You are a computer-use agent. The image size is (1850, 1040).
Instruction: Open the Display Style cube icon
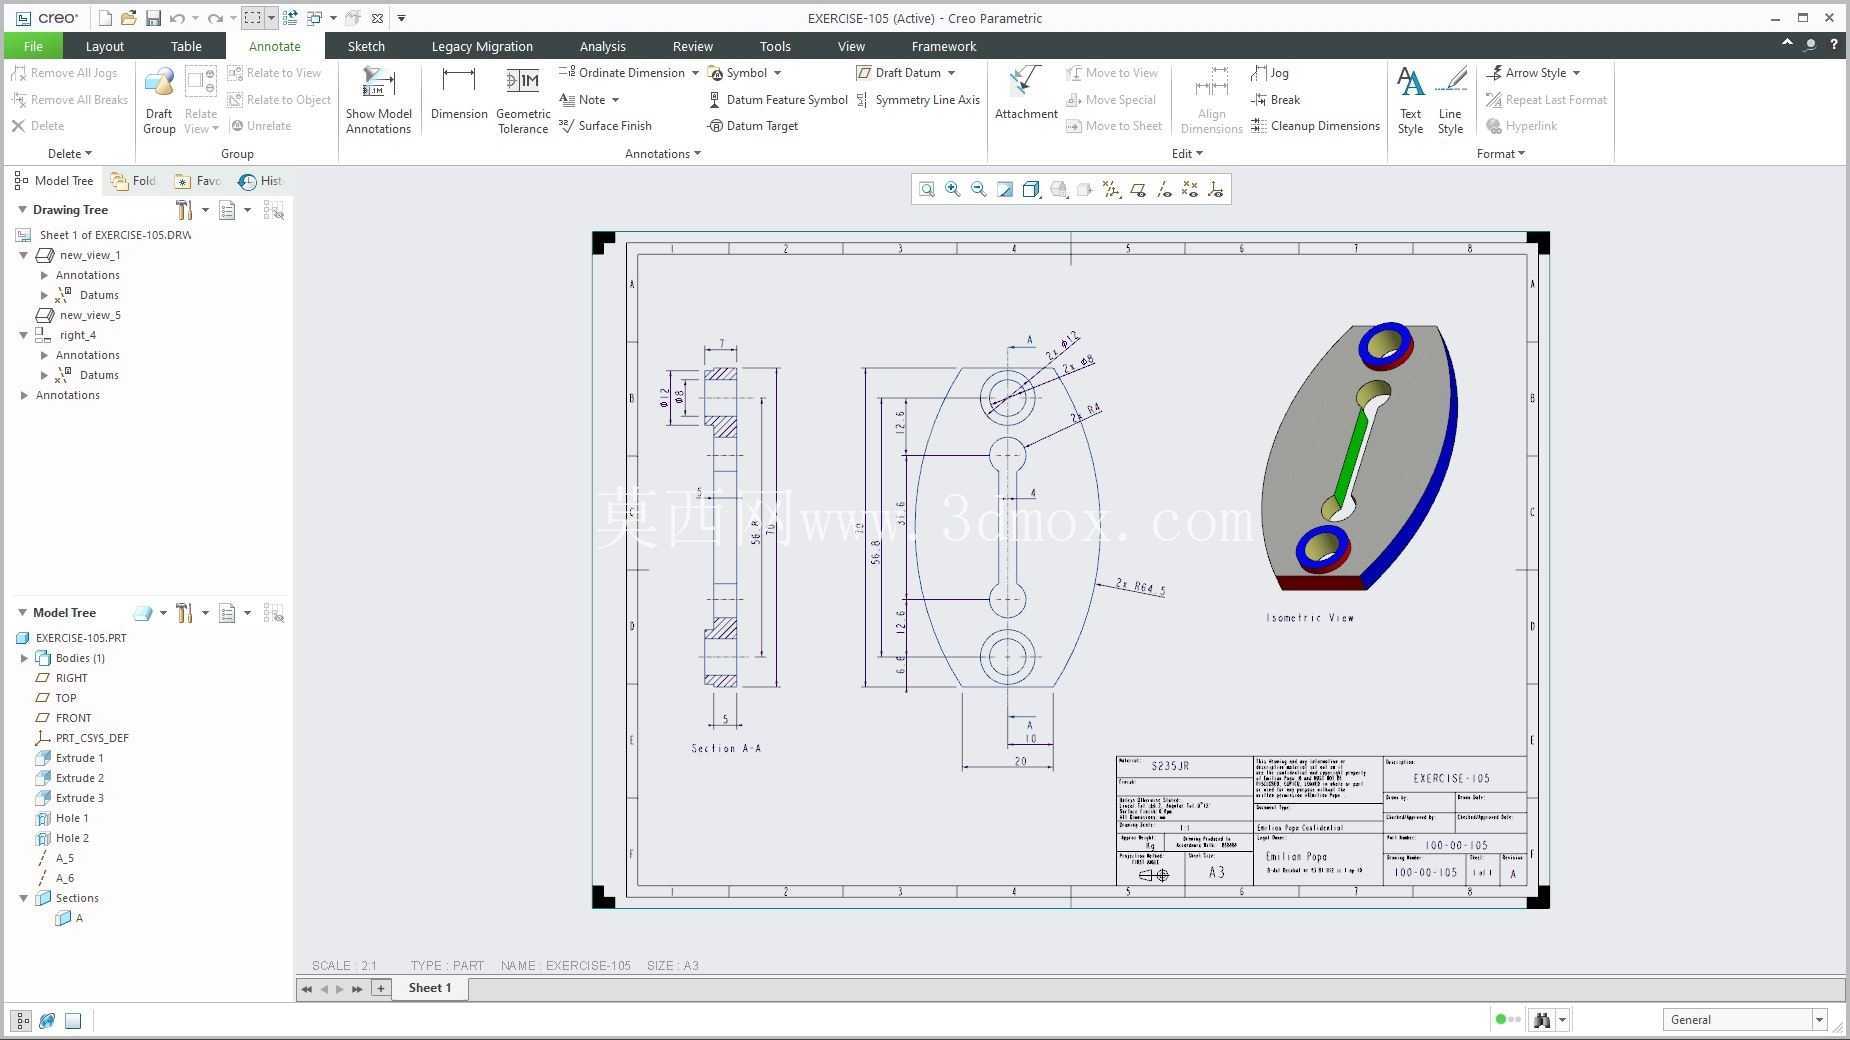pos(1032,189)
